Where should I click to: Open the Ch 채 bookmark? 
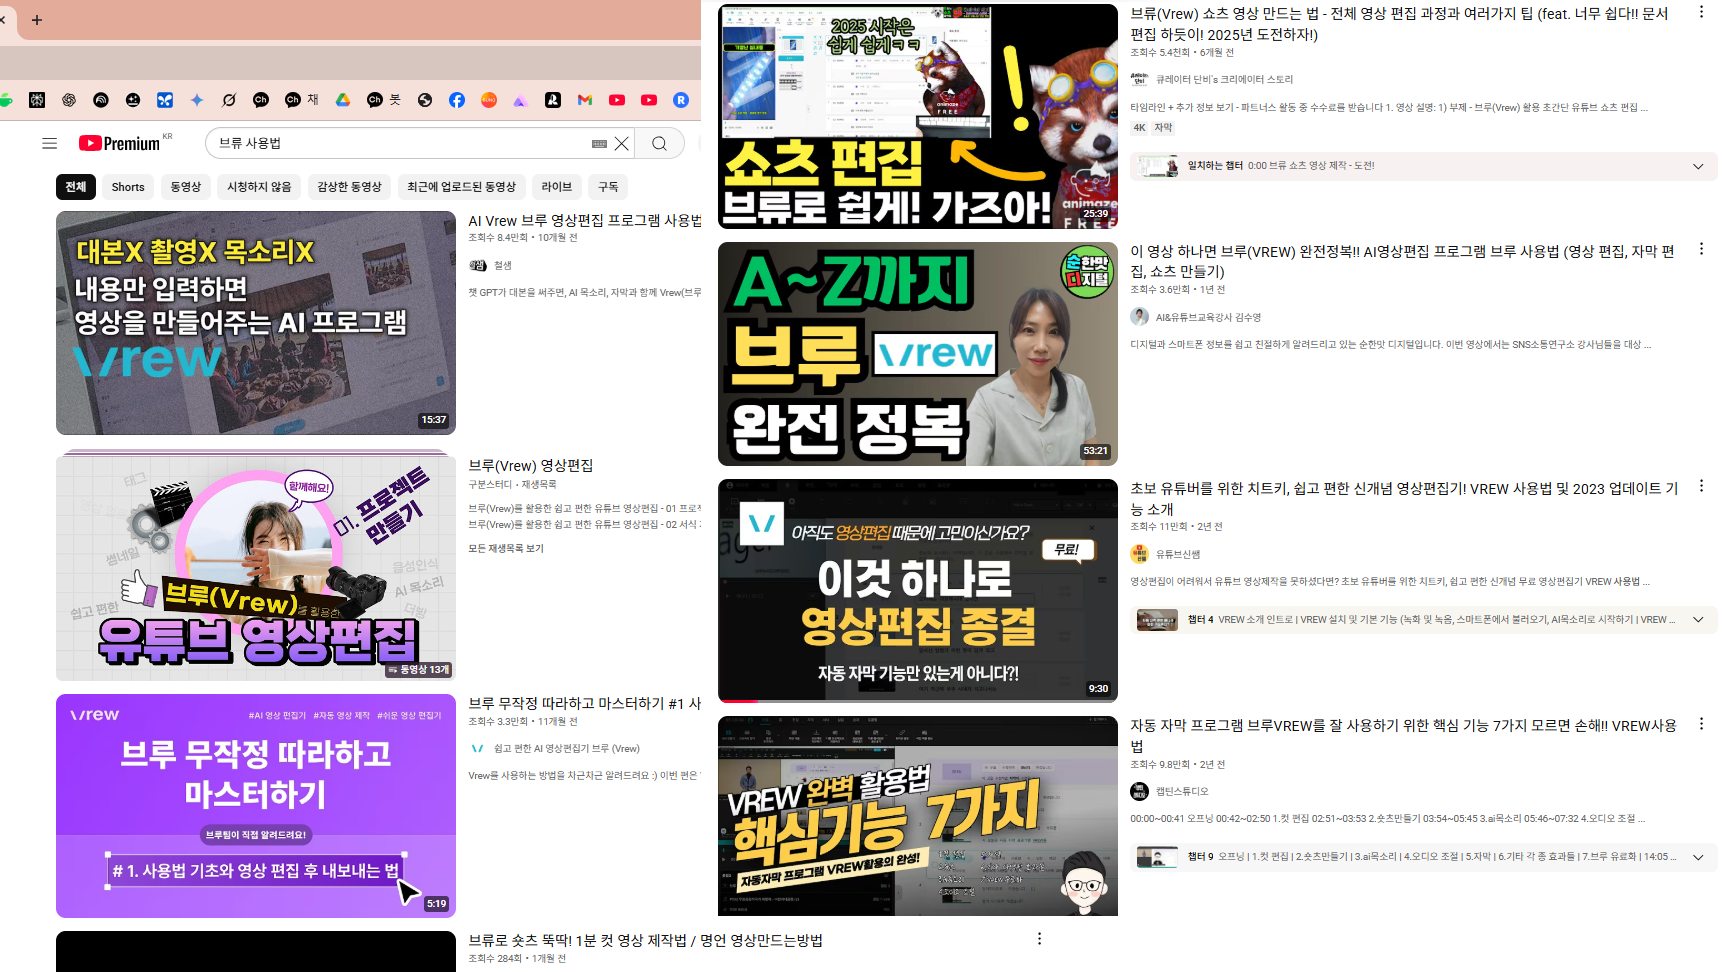(x=301, y=100)
